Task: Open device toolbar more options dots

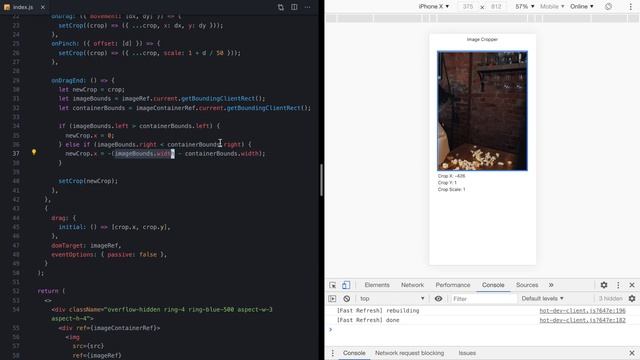Action: pyautogui.click(x=631, y=7)
